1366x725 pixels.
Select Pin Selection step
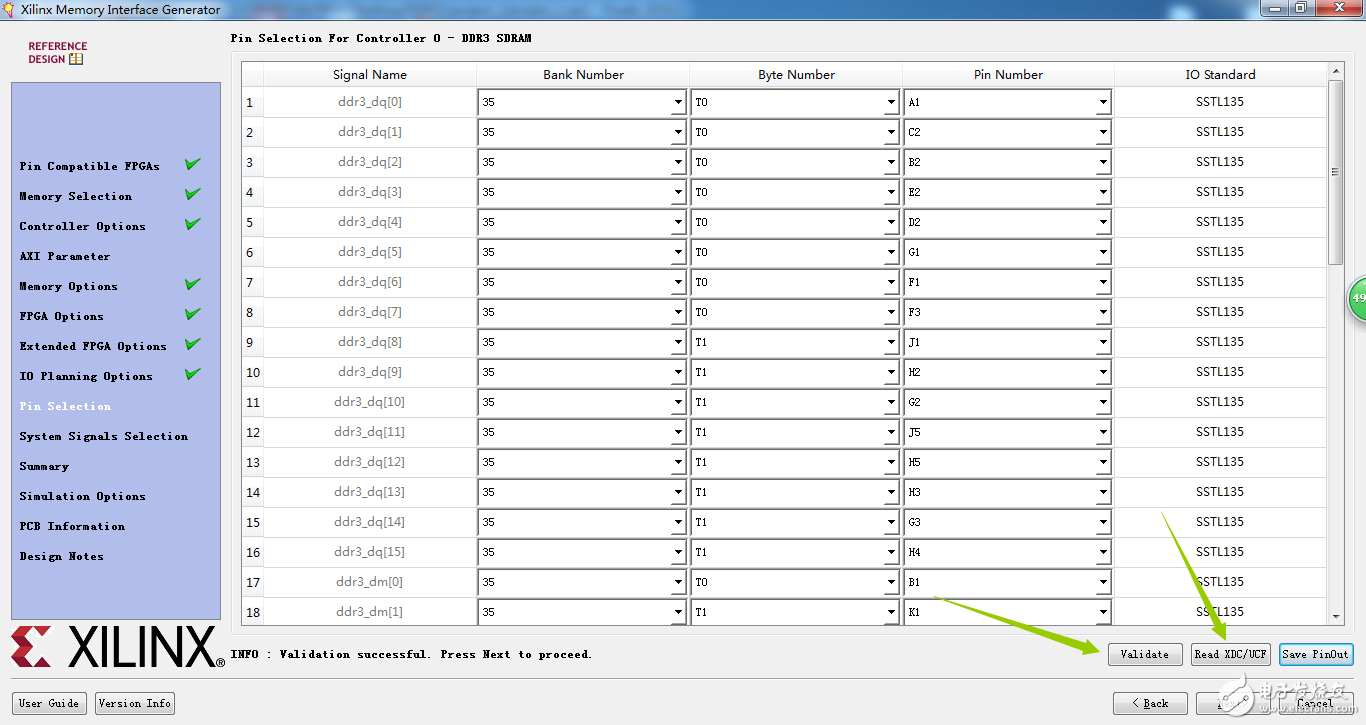coord(65,406)
